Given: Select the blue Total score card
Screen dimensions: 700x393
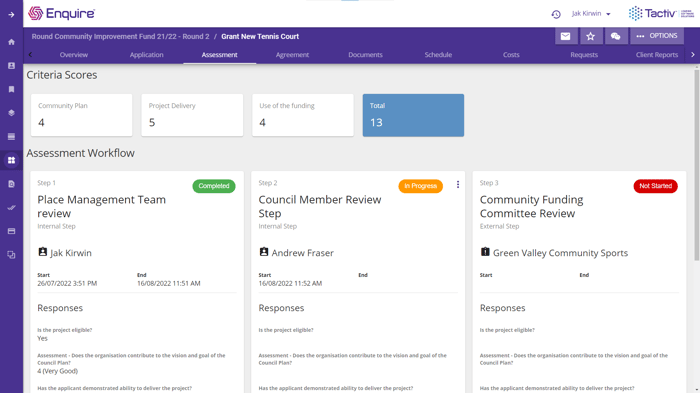Looking at the screenshot, I should click(x=413, y=115).
